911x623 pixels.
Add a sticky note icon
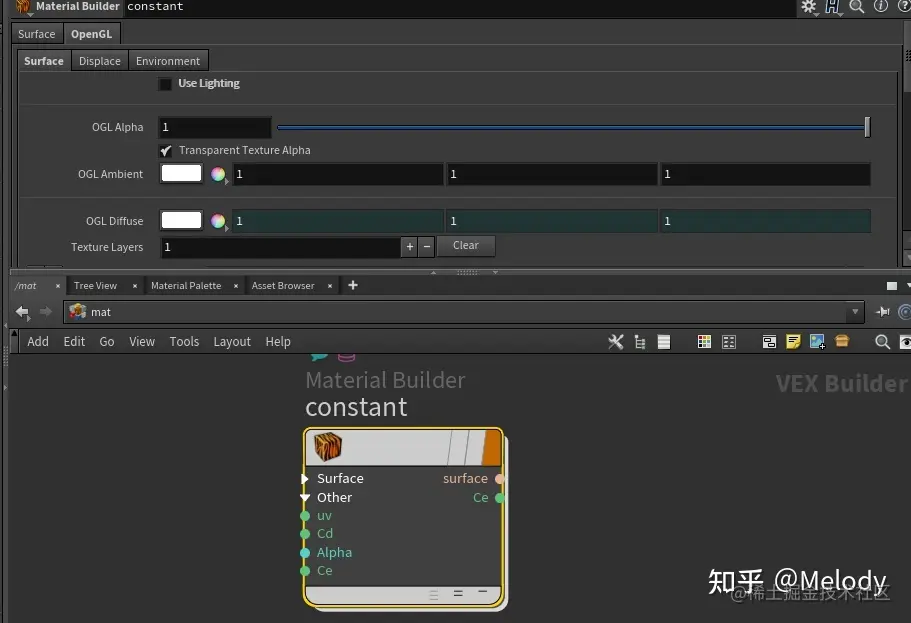793,342
